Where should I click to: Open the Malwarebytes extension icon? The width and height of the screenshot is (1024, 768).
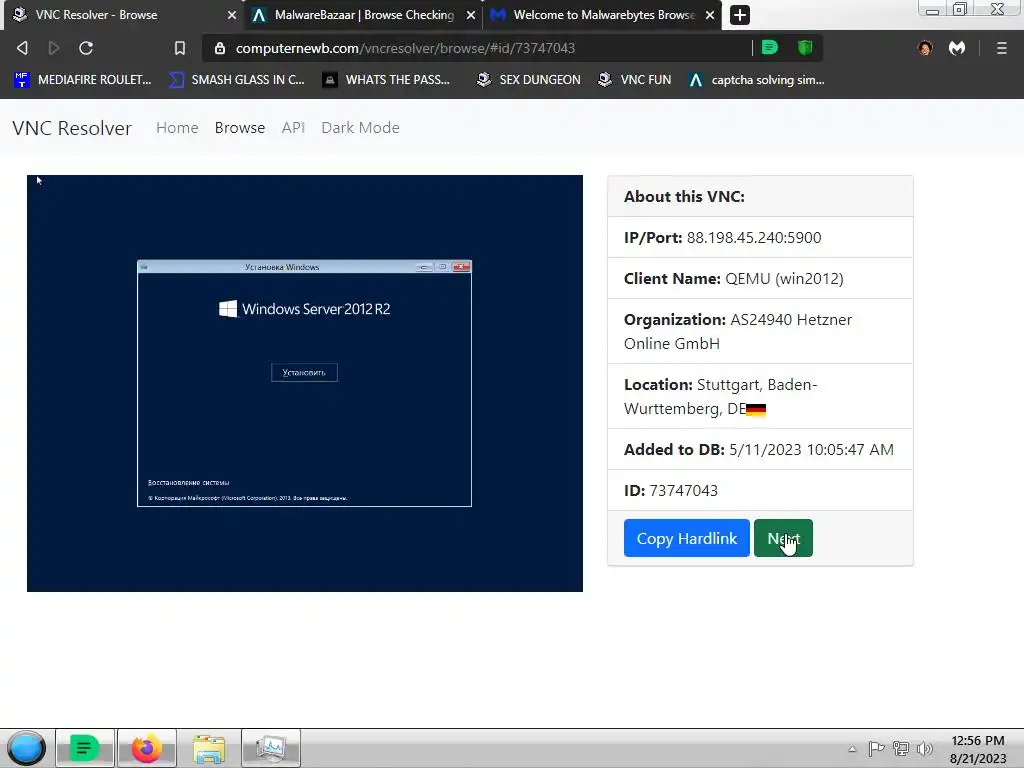pyautogui.click(x=957, y=48)
